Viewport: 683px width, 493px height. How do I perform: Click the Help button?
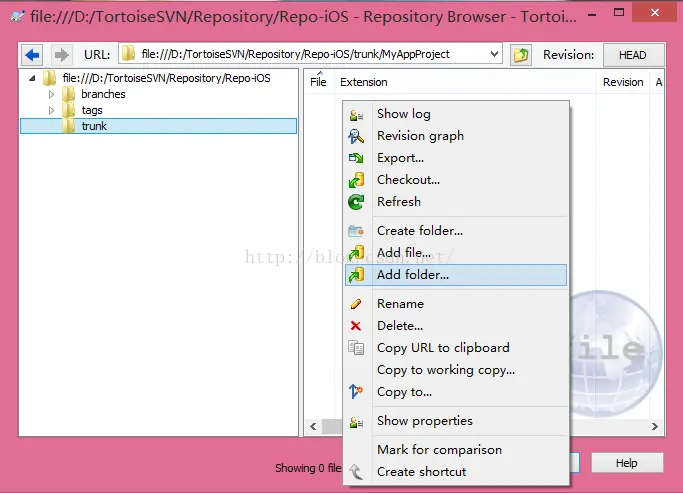[627, 463]
